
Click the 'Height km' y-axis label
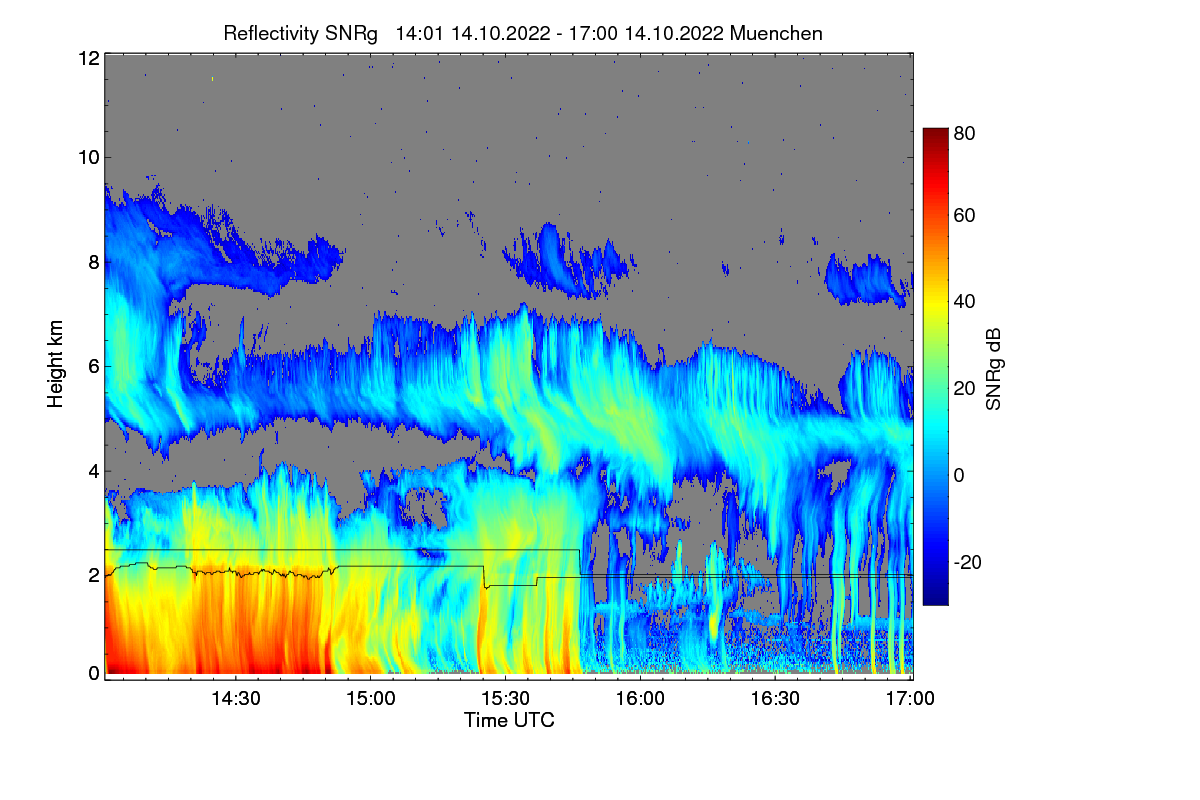(55, 366)
